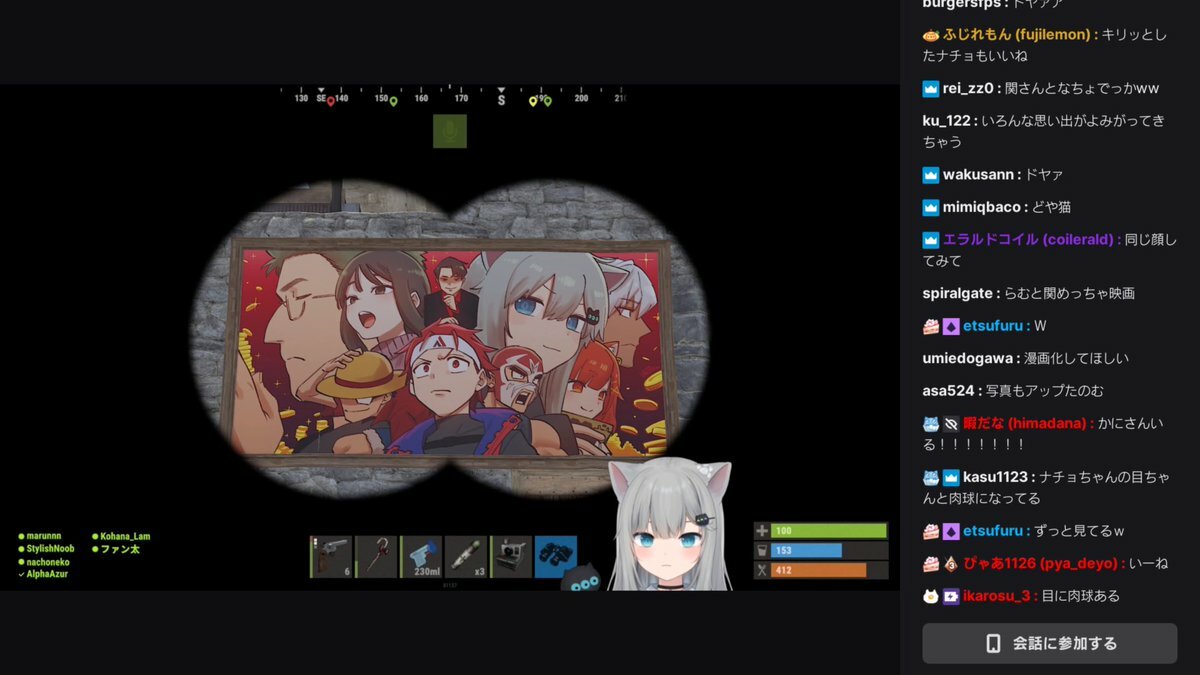Click the blue cat badge beside kasu1123
Image resolution: width=1200 pixels, height=675 pixels.
(x=931, y=477)
